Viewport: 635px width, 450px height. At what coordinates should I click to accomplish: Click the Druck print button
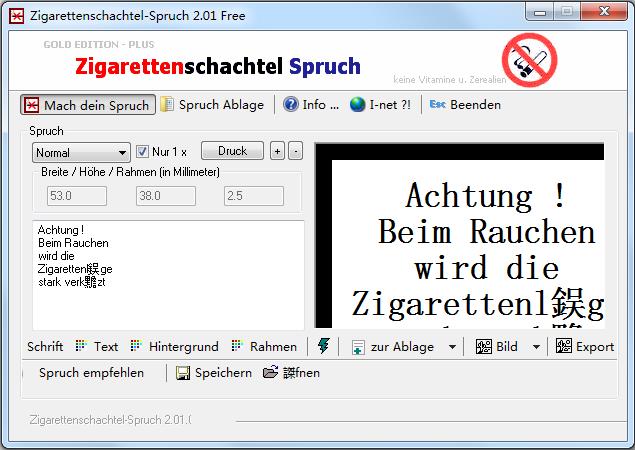(232, 151)
